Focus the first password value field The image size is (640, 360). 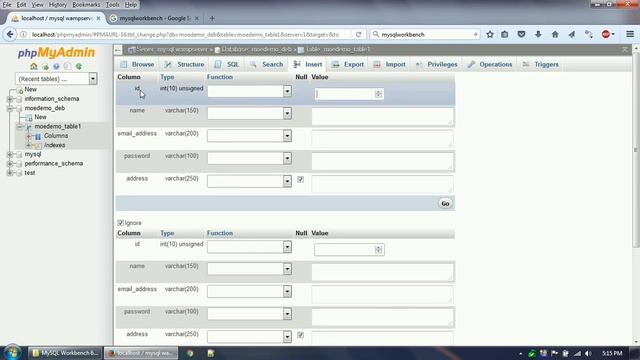click(382, 162)
